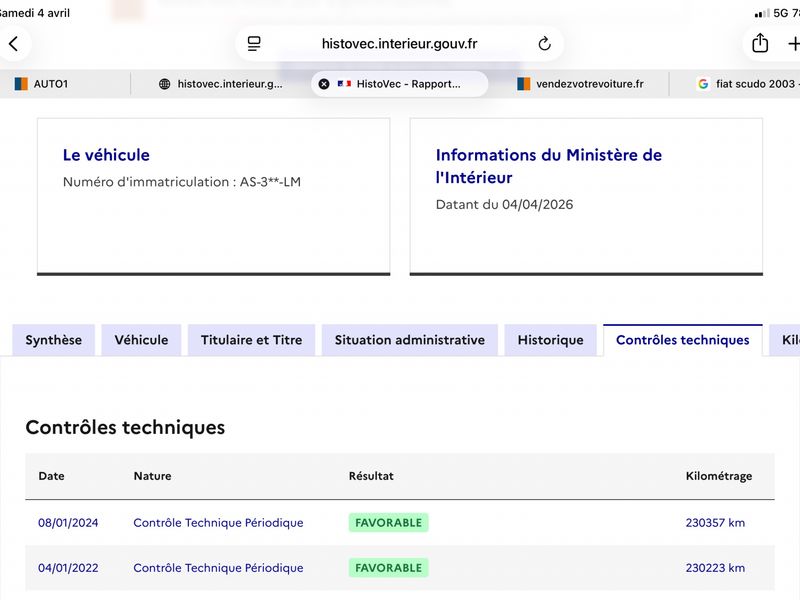Close the HistoVec - Rapport tab
800x600 pixels.
[324, 84]
